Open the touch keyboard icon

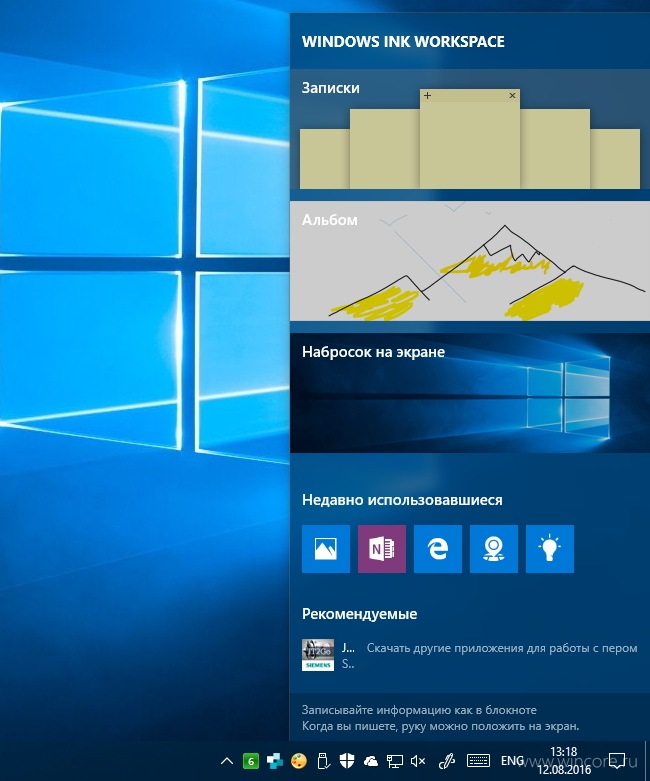478,760
